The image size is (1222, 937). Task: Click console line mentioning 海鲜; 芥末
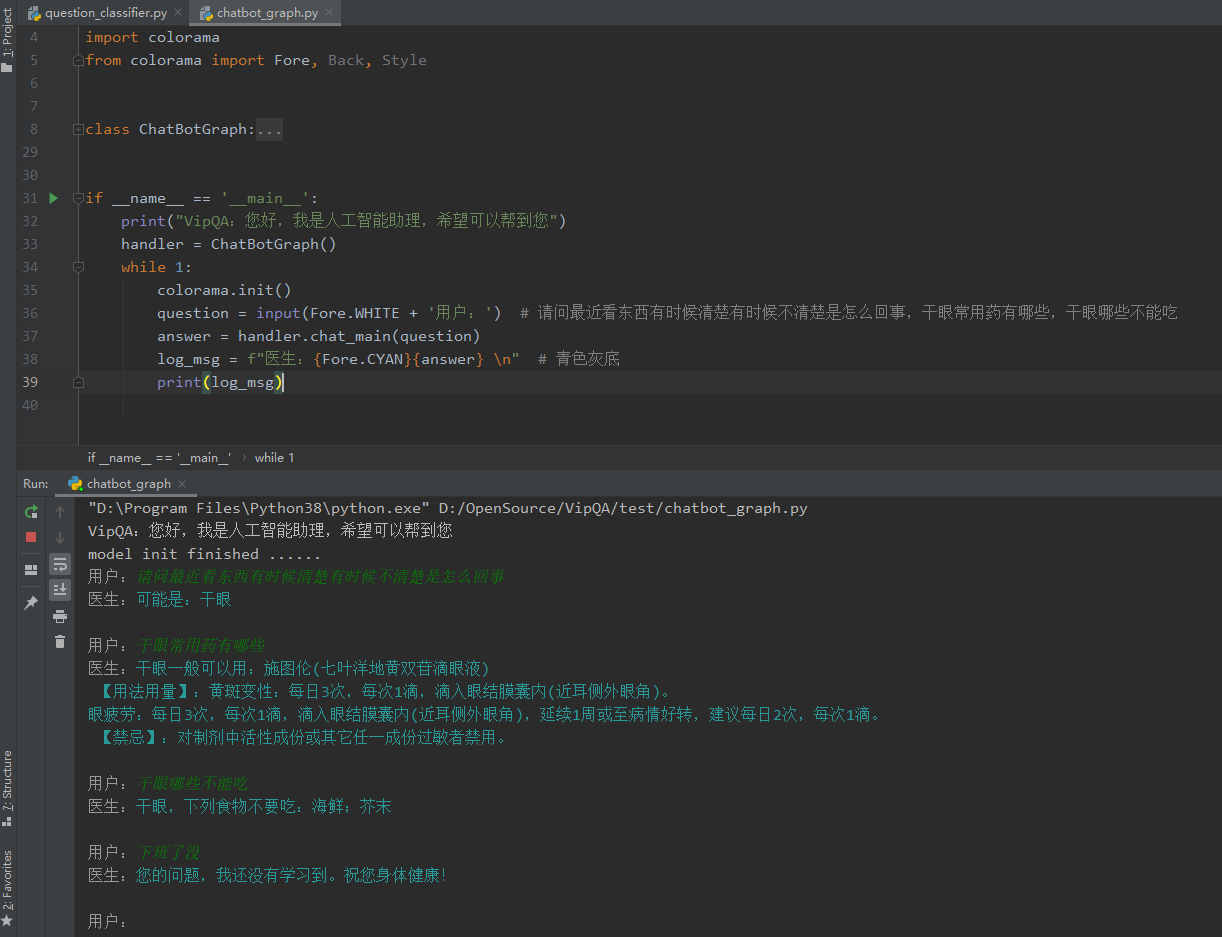coord(240,806)
